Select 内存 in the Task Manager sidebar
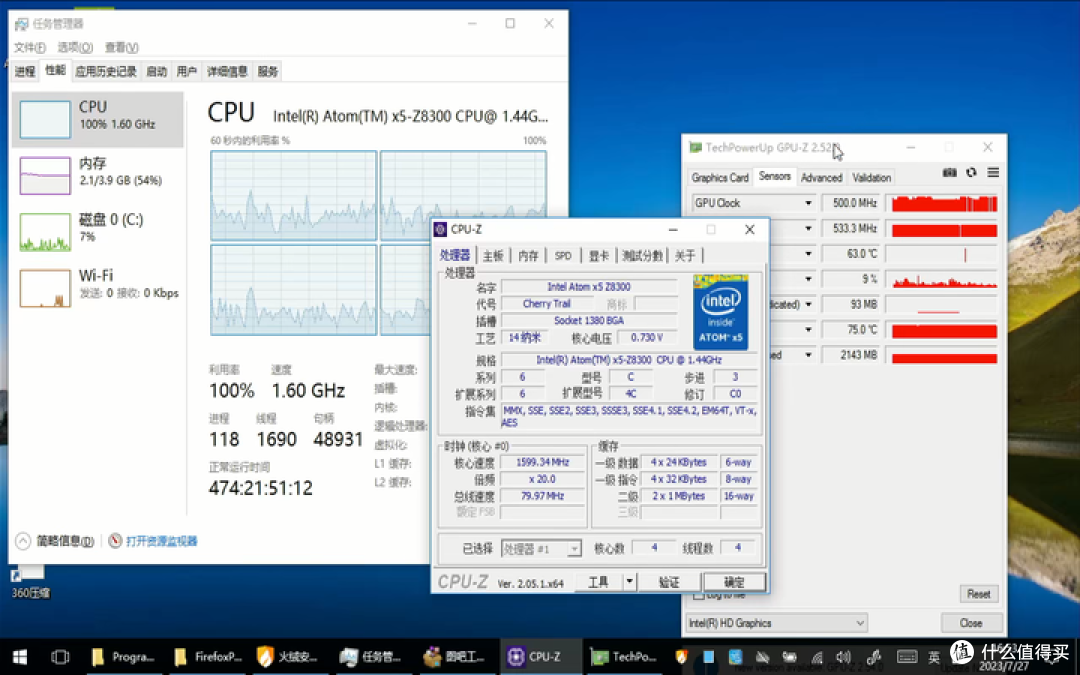Screen dimensions: 1080x675 (x=98, y=176)
